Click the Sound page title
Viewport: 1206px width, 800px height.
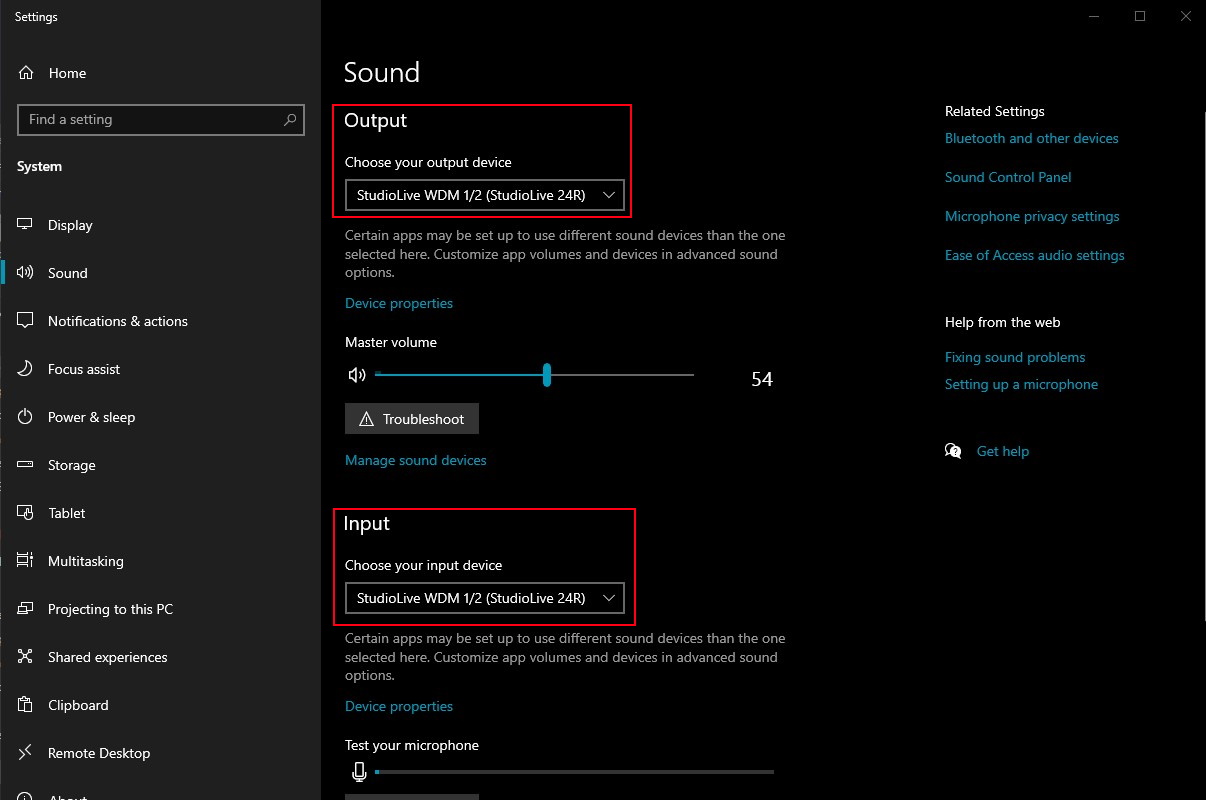pyautogui.click(x=382, y=72)
